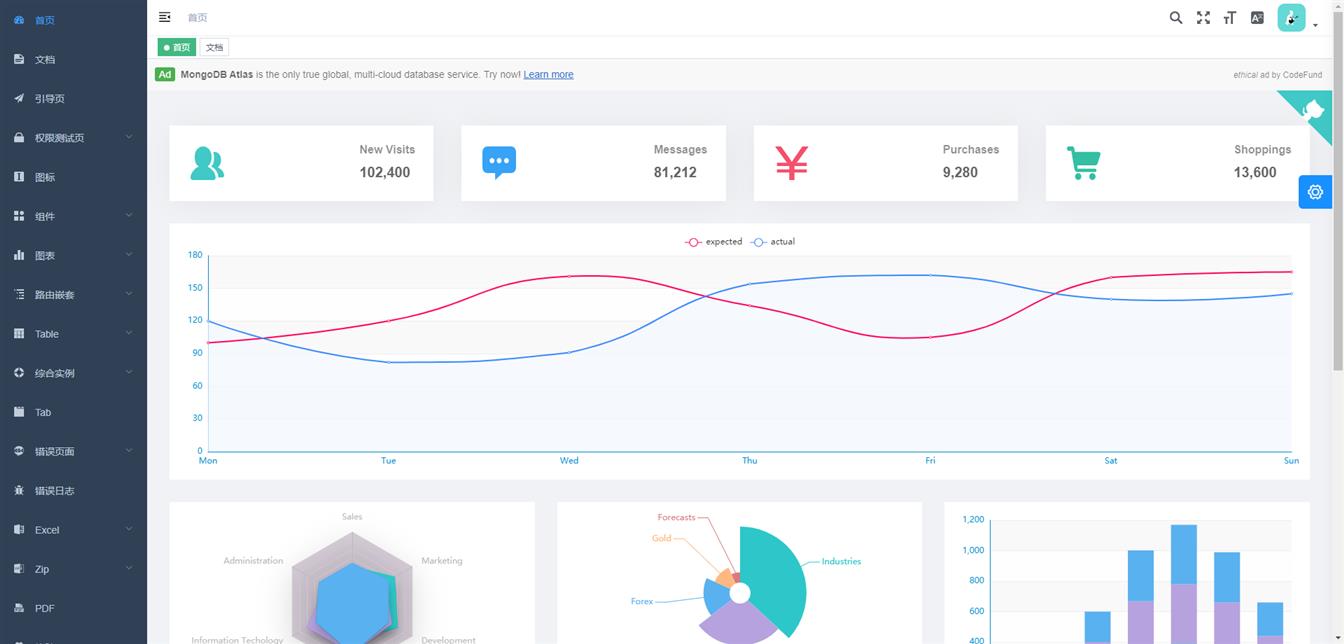Click the Forecasts label on pie chart
1344x644 pixels.
coord(676,518)
